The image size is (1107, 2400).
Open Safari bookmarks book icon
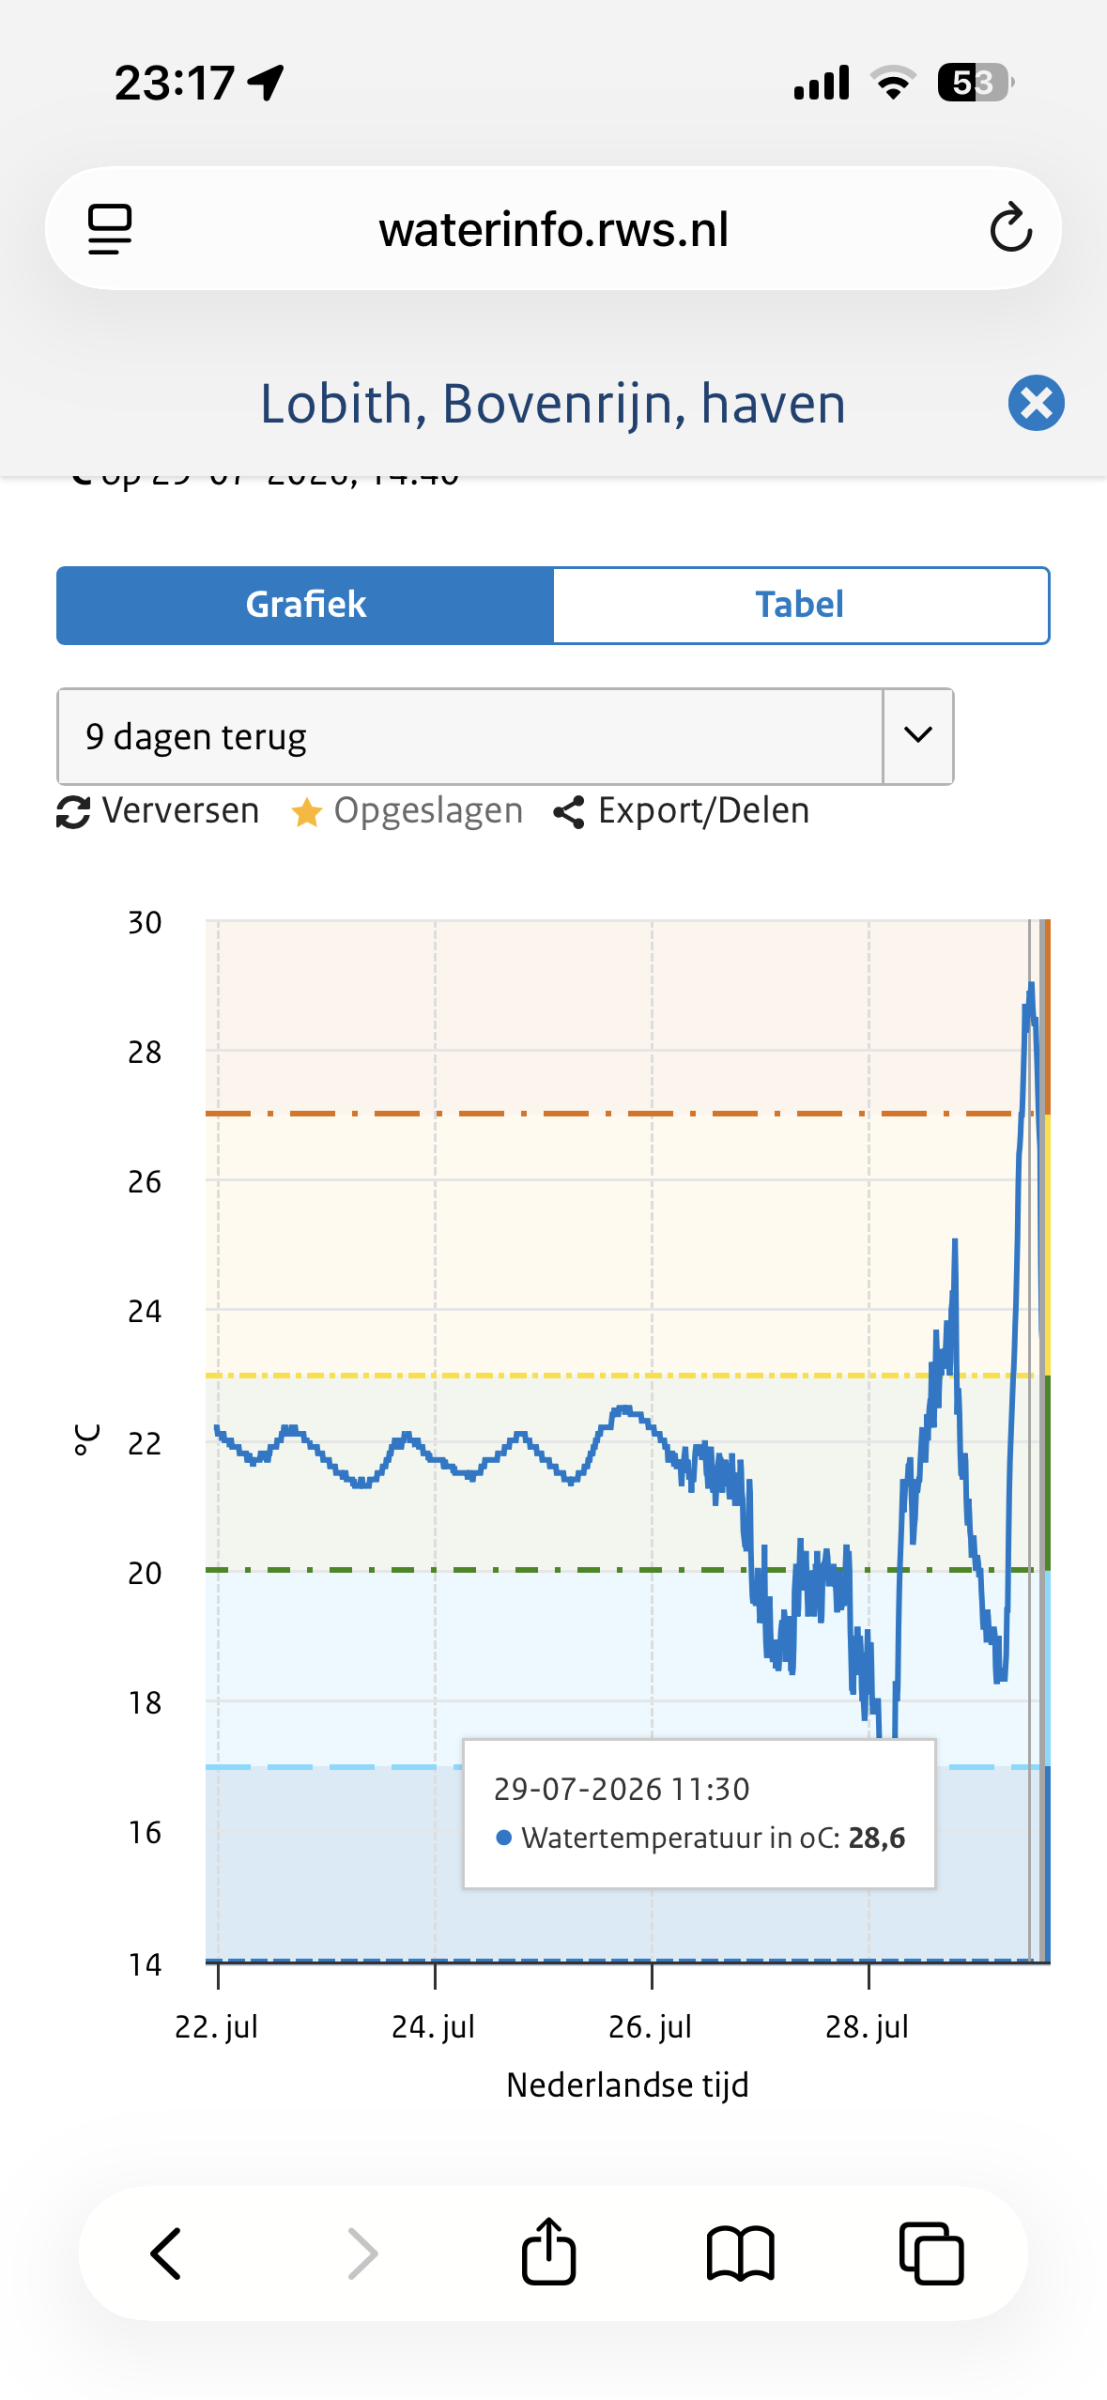point(740,2254)
